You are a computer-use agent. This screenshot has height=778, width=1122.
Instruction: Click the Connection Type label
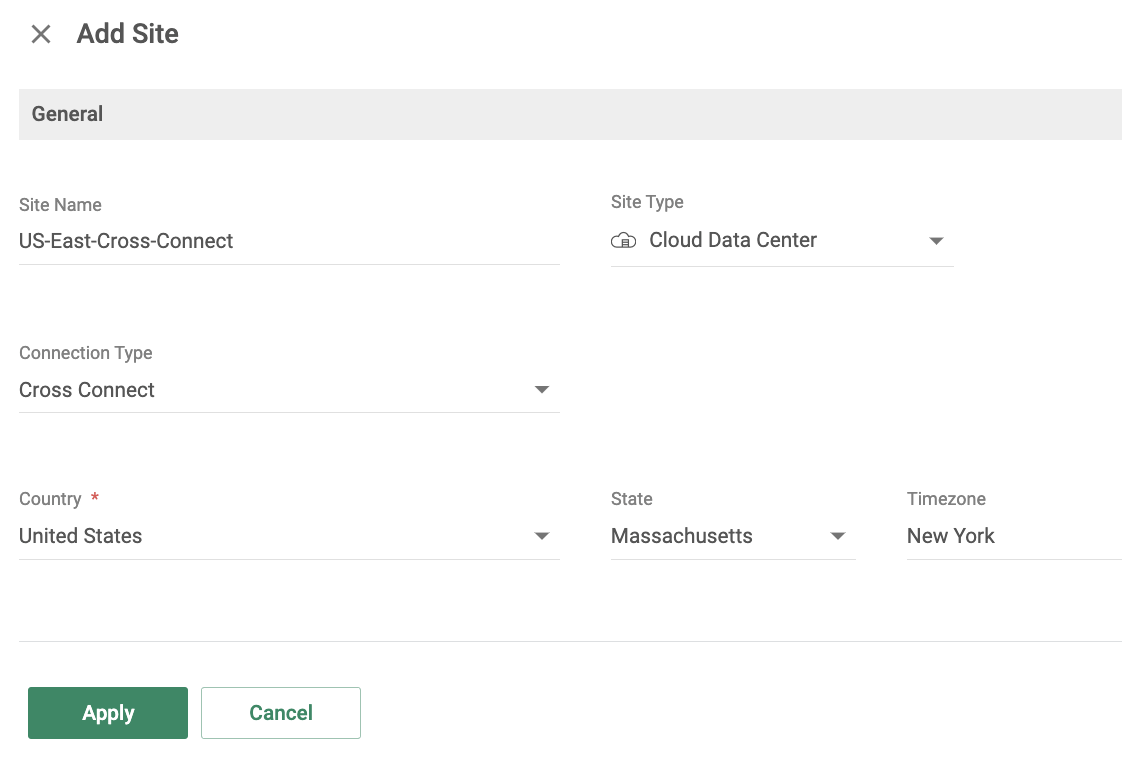(x=86, y=353)
